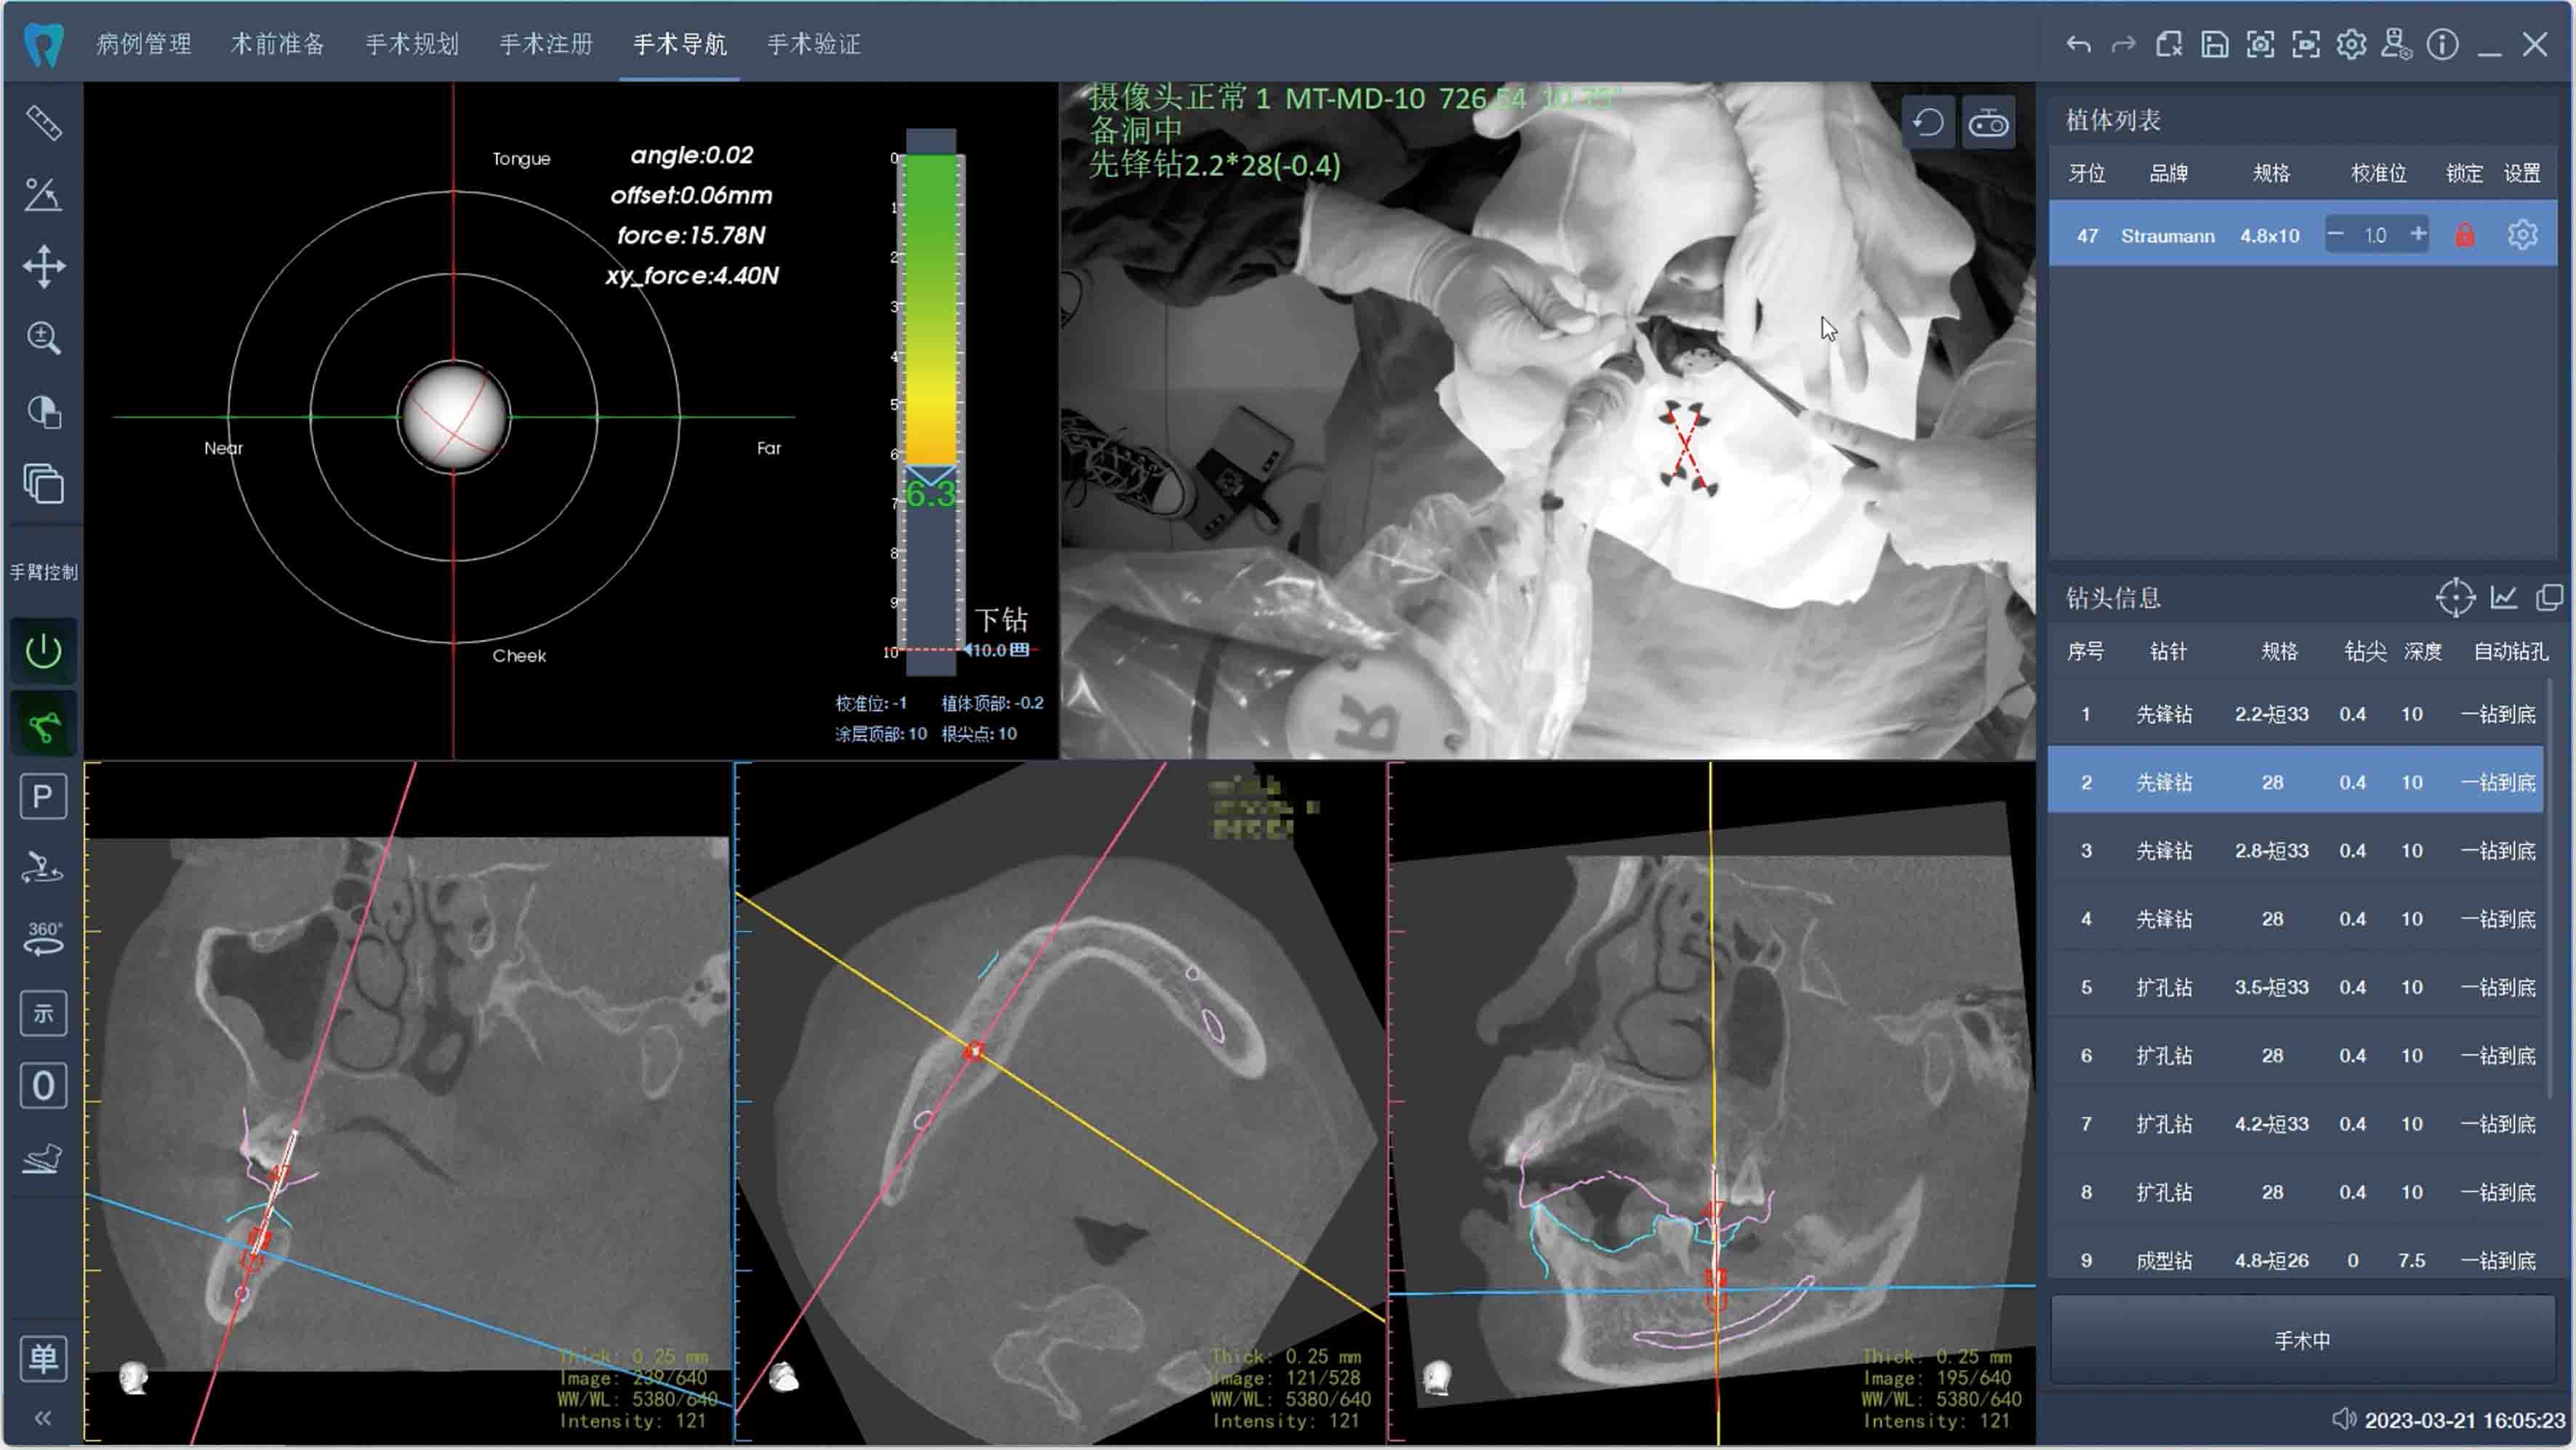The height and width of the screenshot is (1450, 2576).
Task: Click the 单 single-view button
Action: pos(43,1358)
